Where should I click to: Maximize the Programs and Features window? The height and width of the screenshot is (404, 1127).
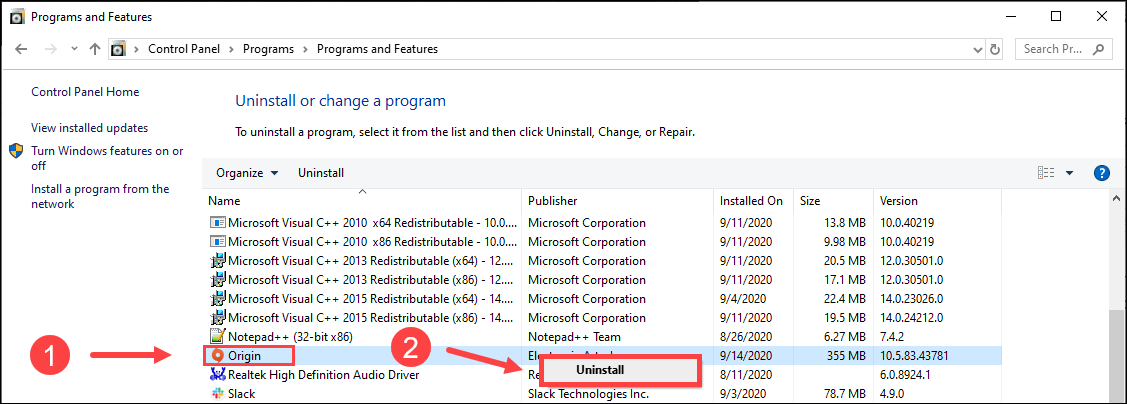(x=1055, y=17)
